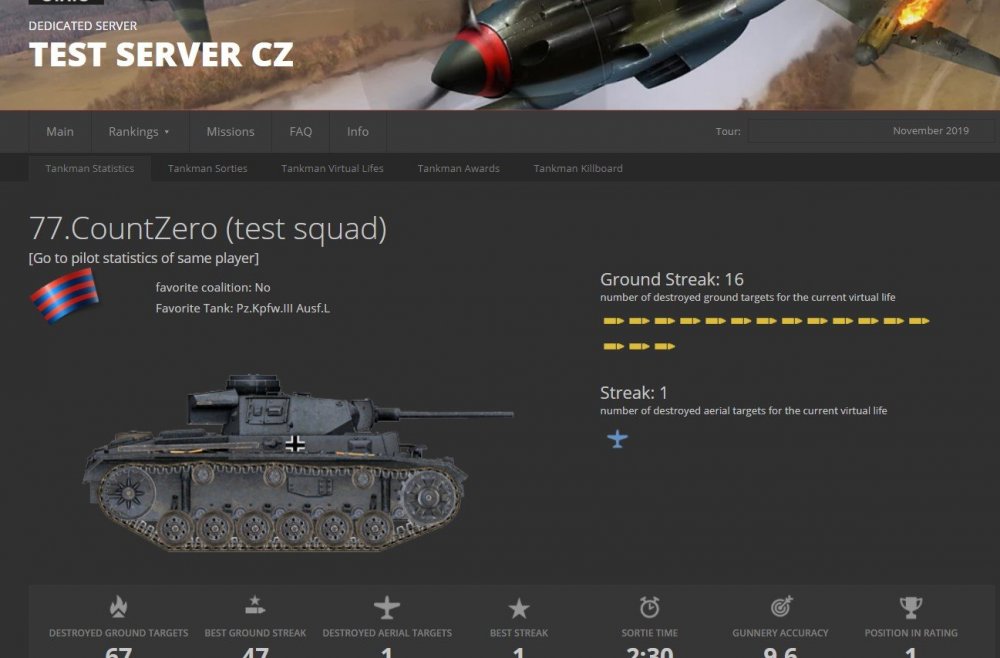1000x658 pixels.
Task: Click the trophy icon above Position in Rating
Action: click(x=911, y=608)
